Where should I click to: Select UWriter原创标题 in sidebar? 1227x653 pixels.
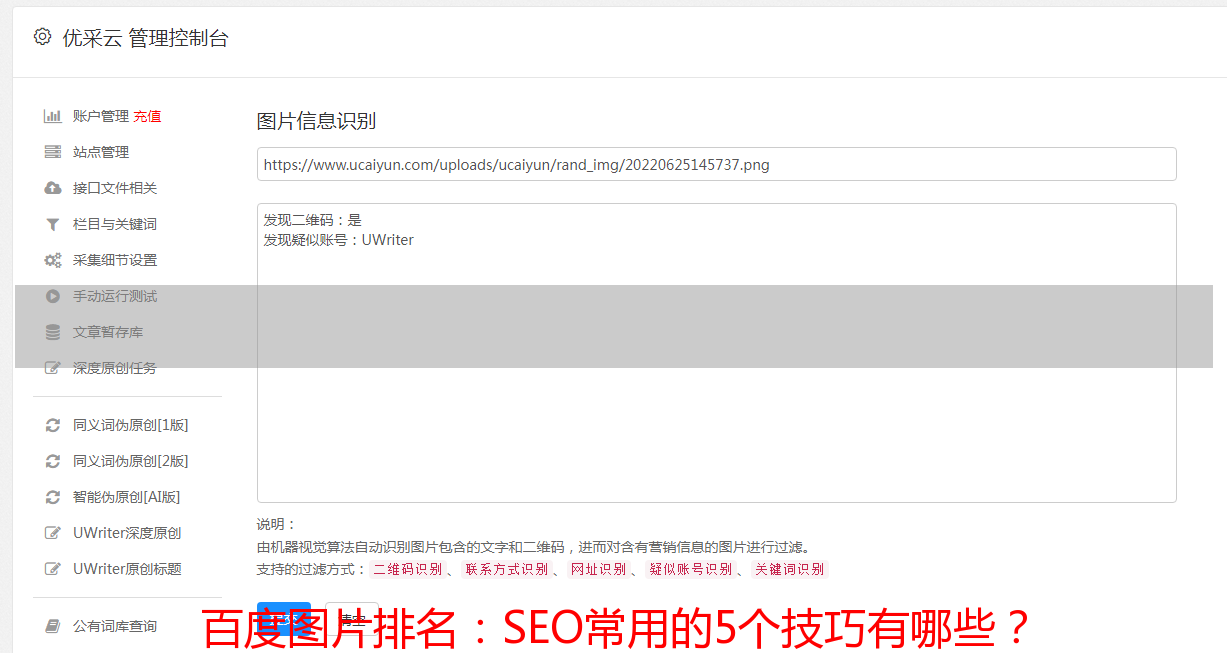click(x=127, y=569)
